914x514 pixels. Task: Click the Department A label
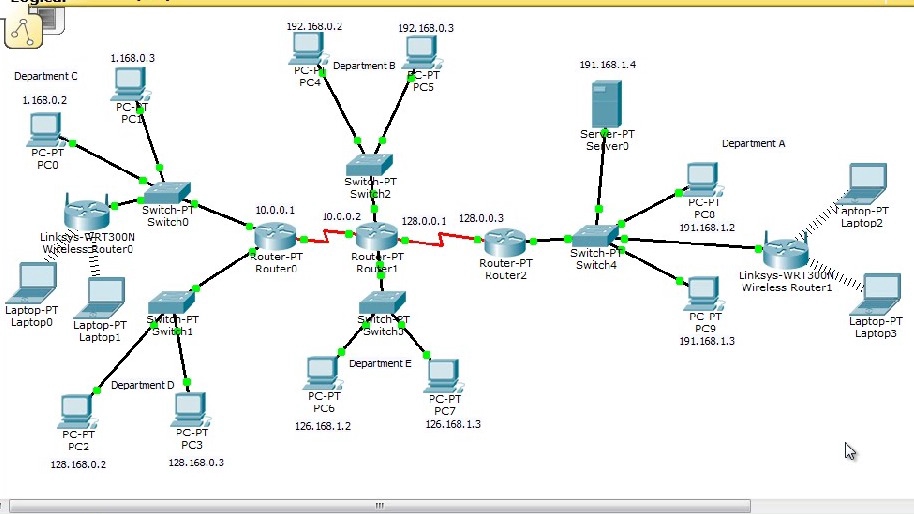pos(753,143)
